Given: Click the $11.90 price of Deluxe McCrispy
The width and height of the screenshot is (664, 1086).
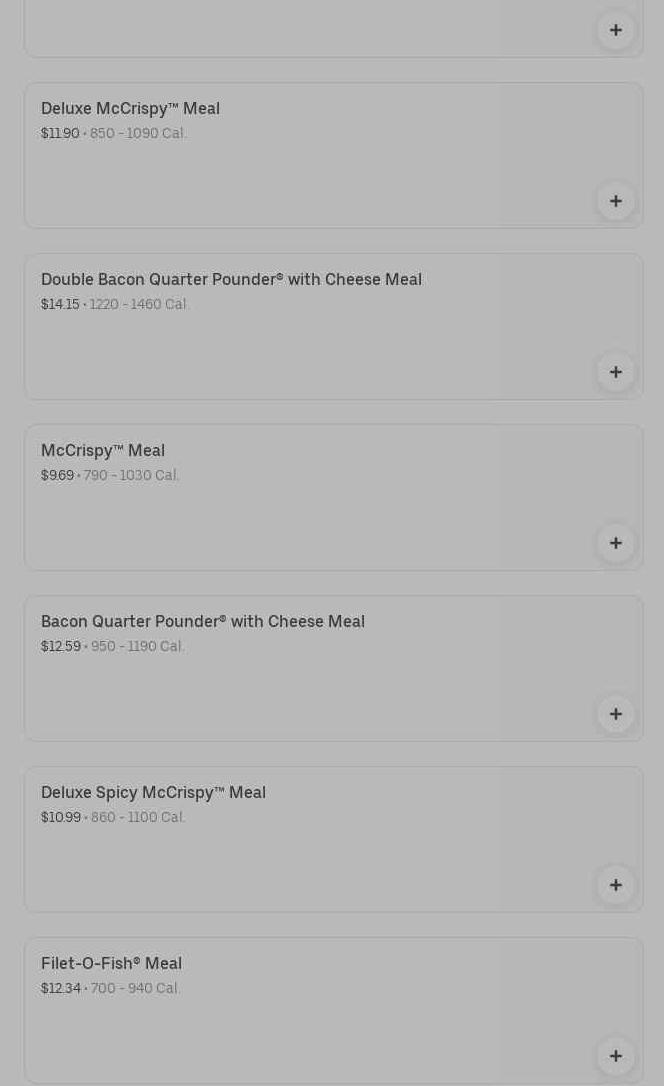Looking at the screenshot, I should coord(60,133).
